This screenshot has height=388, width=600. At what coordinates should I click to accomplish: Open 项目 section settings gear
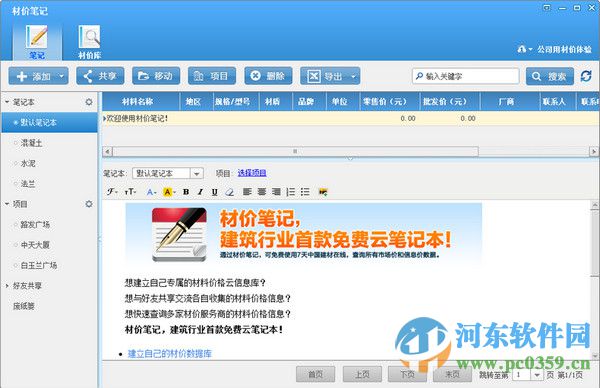pyautogui.click(x=89, y=204)
